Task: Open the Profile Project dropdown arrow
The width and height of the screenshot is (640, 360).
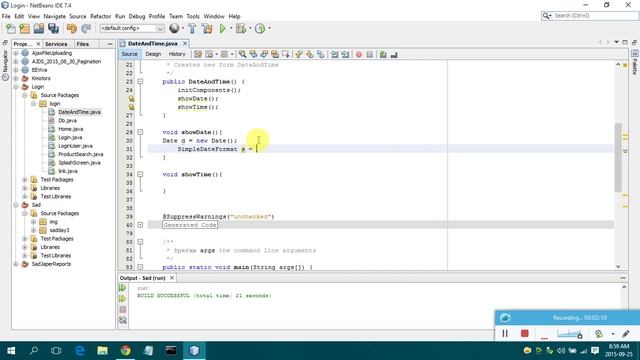Action: coord(269,29)
